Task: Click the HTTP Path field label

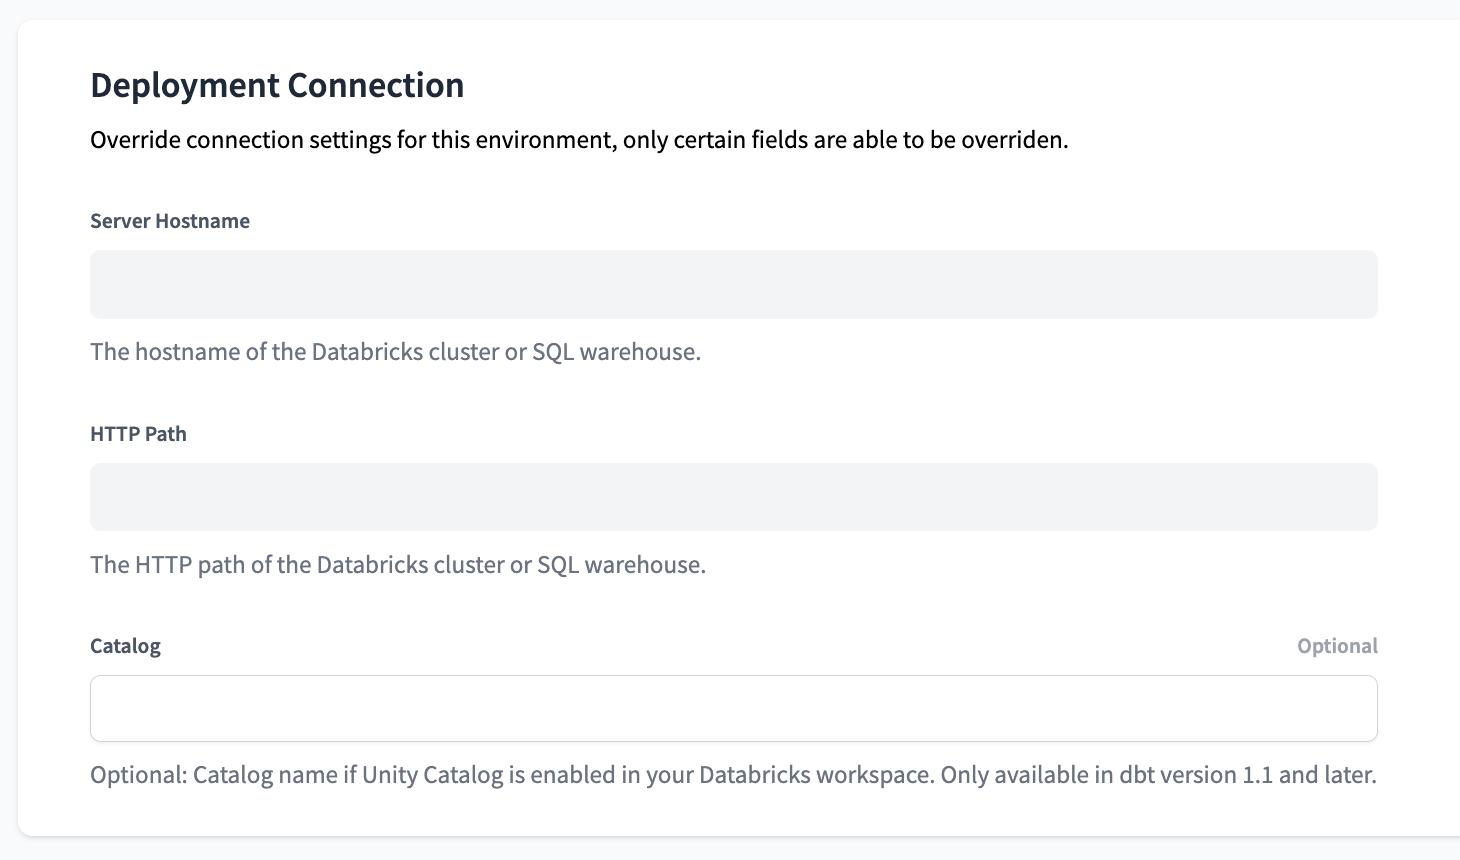Action: coord(138,433)
